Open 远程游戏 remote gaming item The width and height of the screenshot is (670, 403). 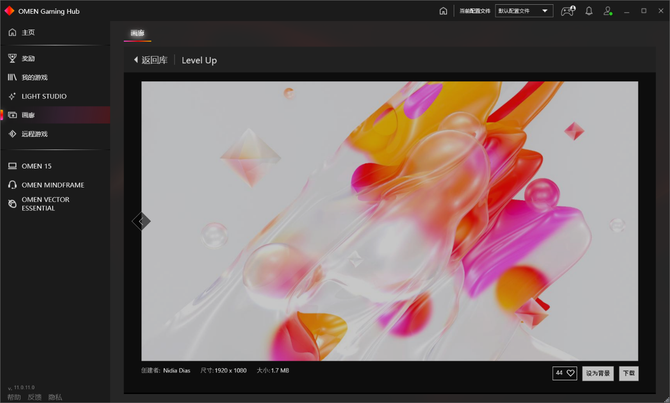click(55, 134)
